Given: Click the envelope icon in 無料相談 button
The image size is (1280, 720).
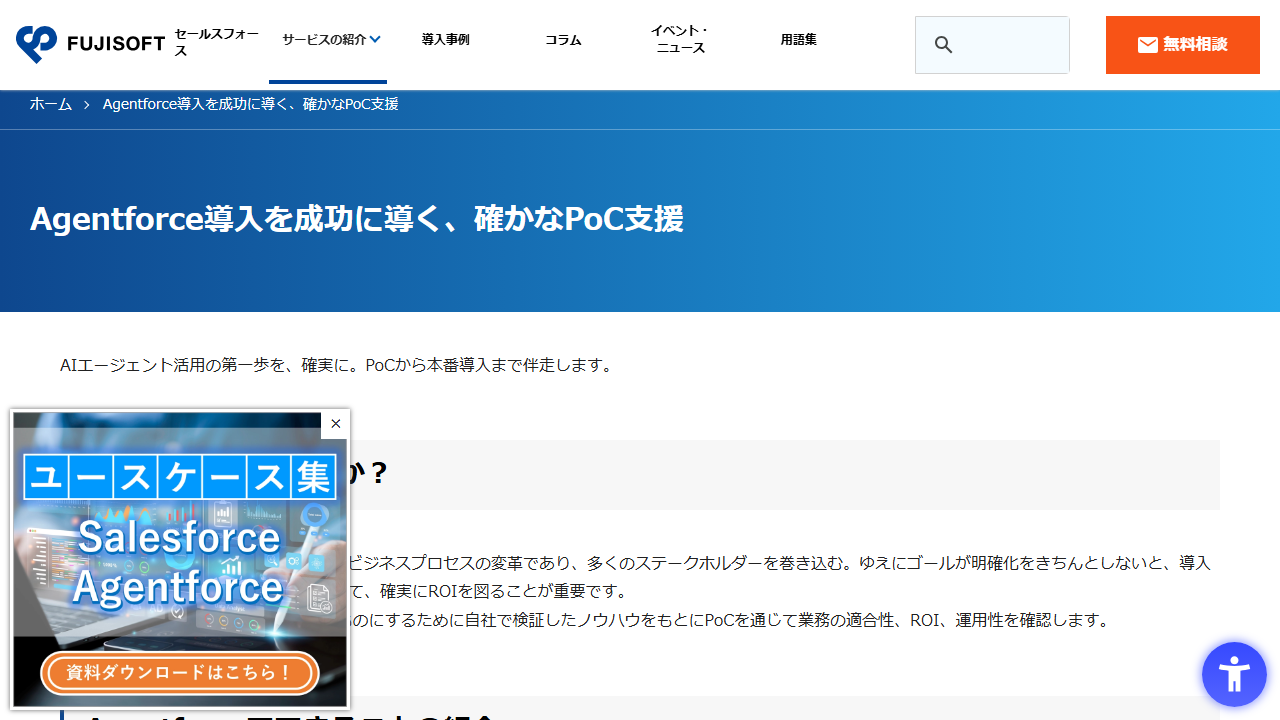Looking at the screenshot, I should click(x=1148, y=45).
